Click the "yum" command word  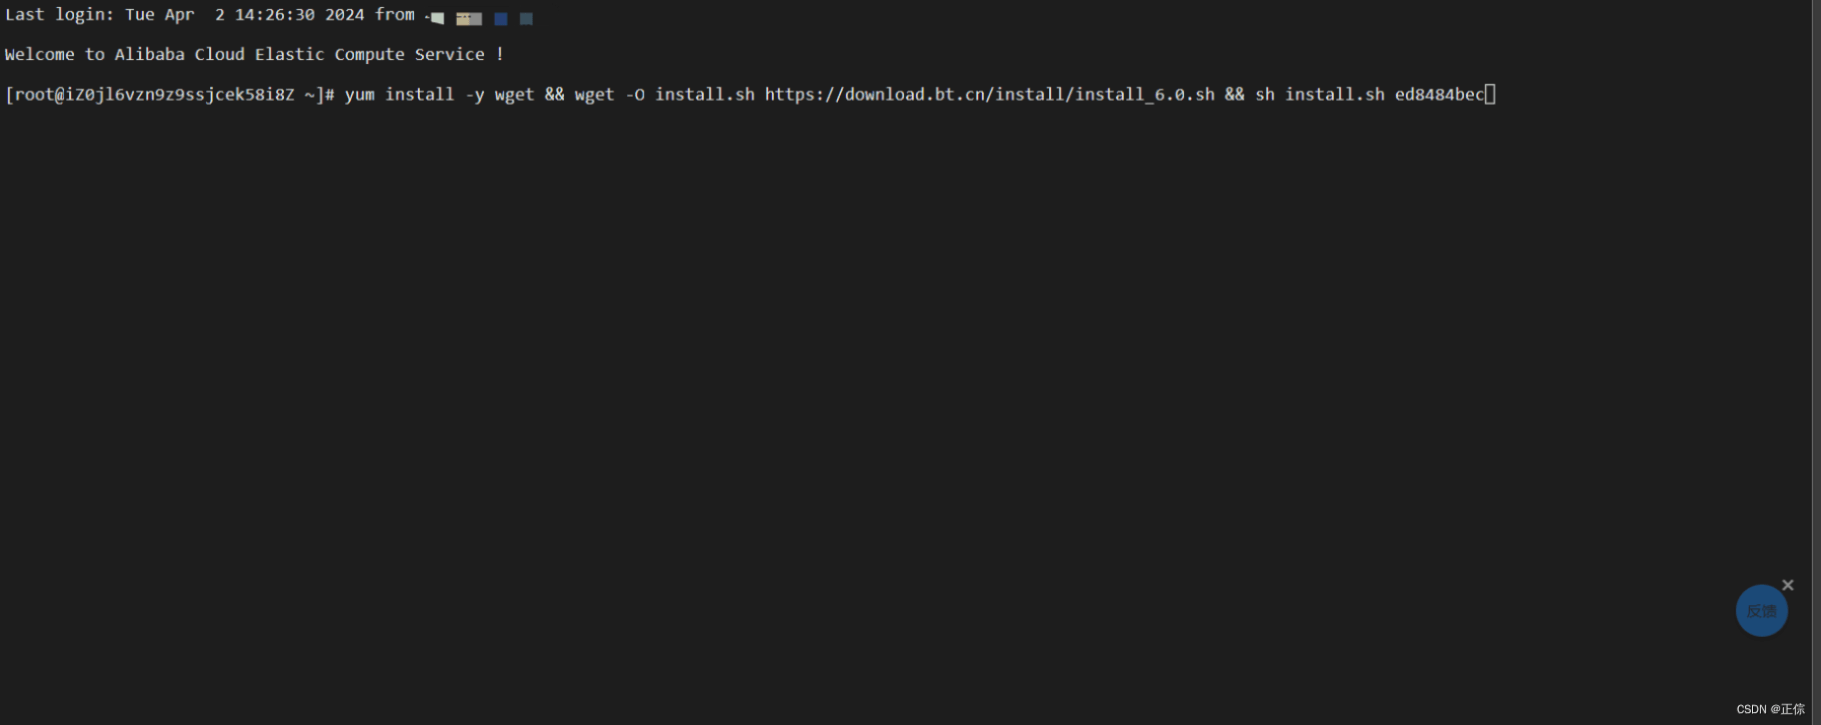click(359, 94)
